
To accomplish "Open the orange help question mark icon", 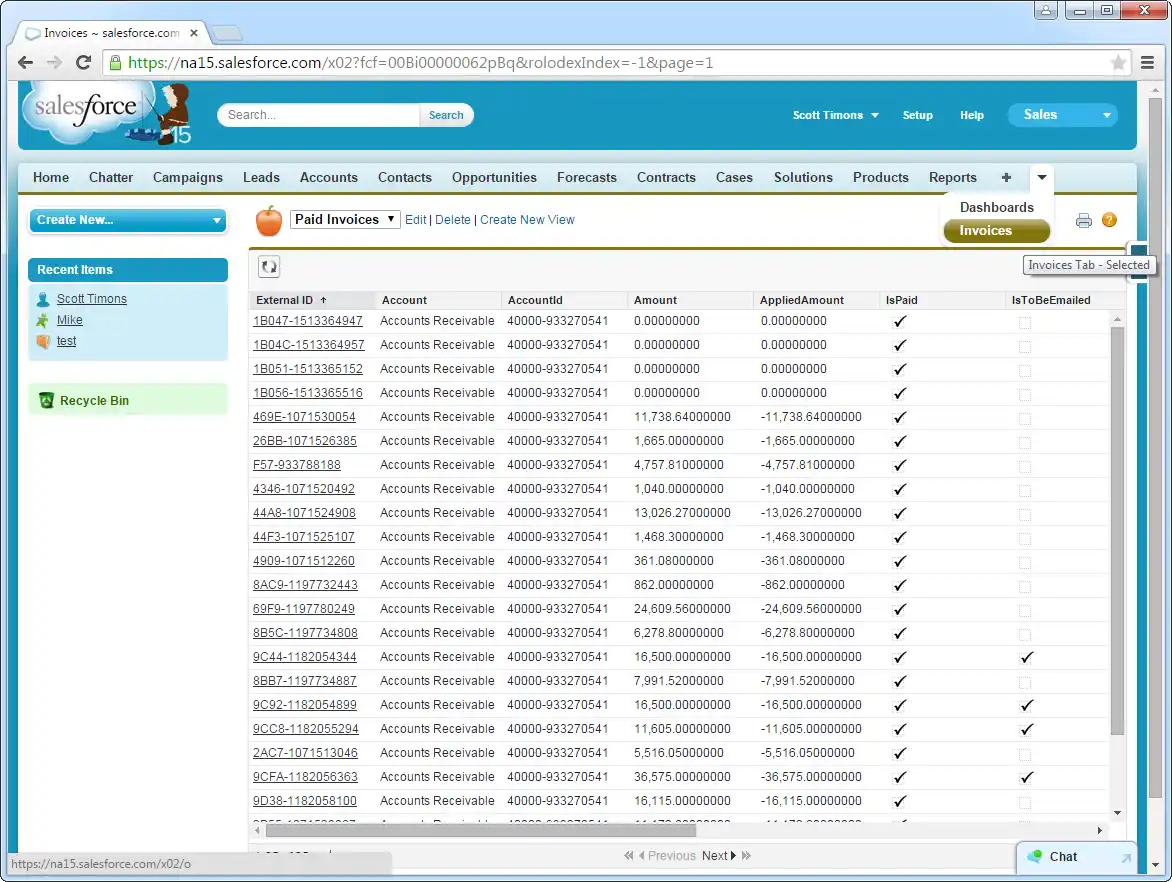I will [1109, 220].
